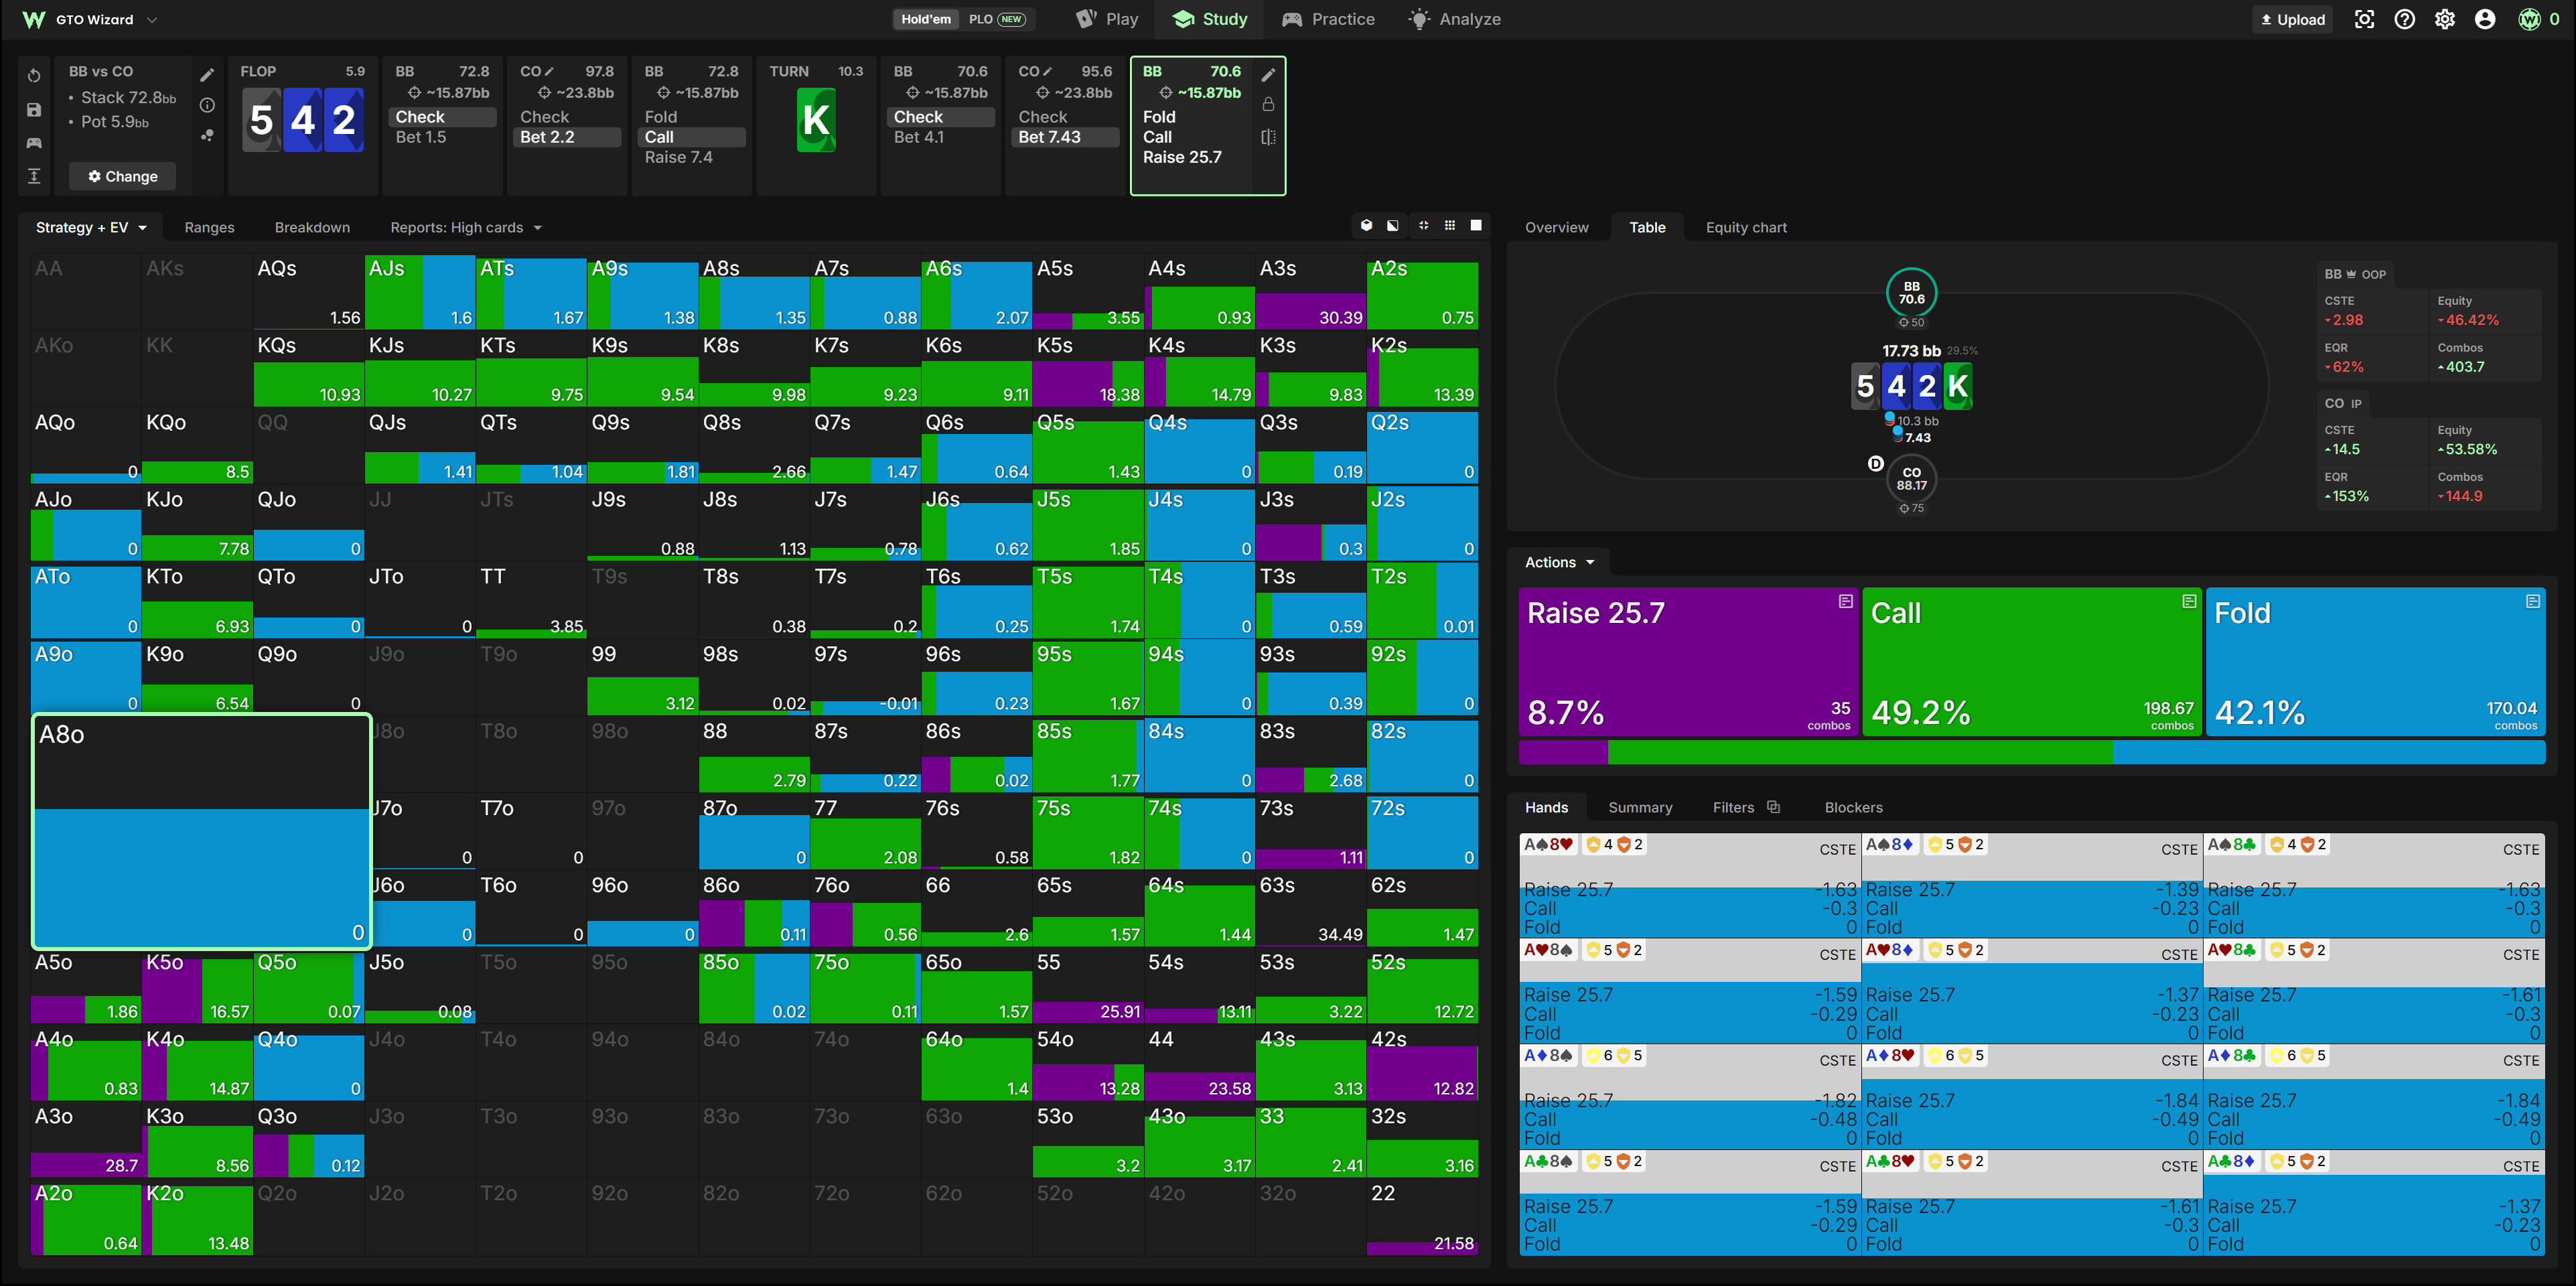Open the Strategy + EV dropdown
2576x1286 pixels.
coord(91,227)
